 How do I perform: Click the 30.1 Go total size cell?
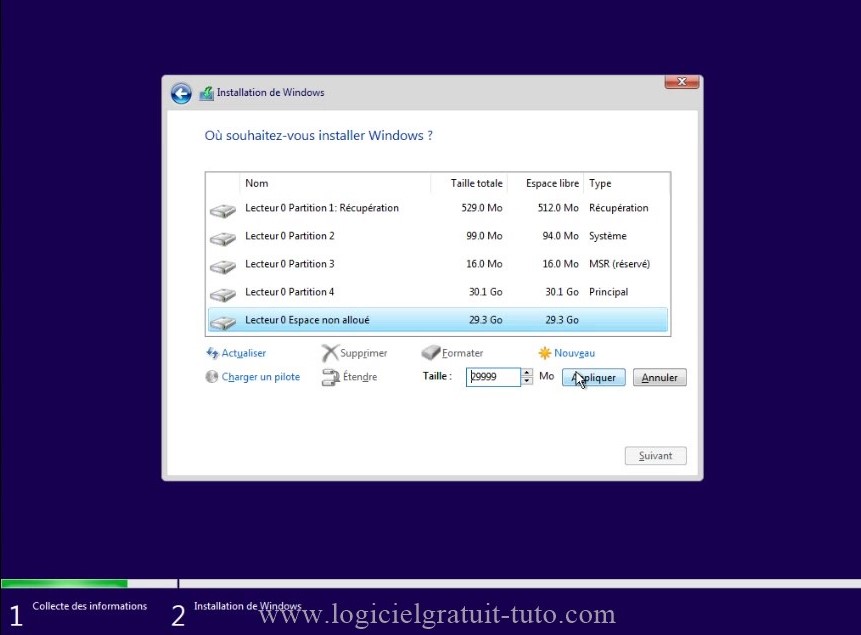(x=485, y=292)
